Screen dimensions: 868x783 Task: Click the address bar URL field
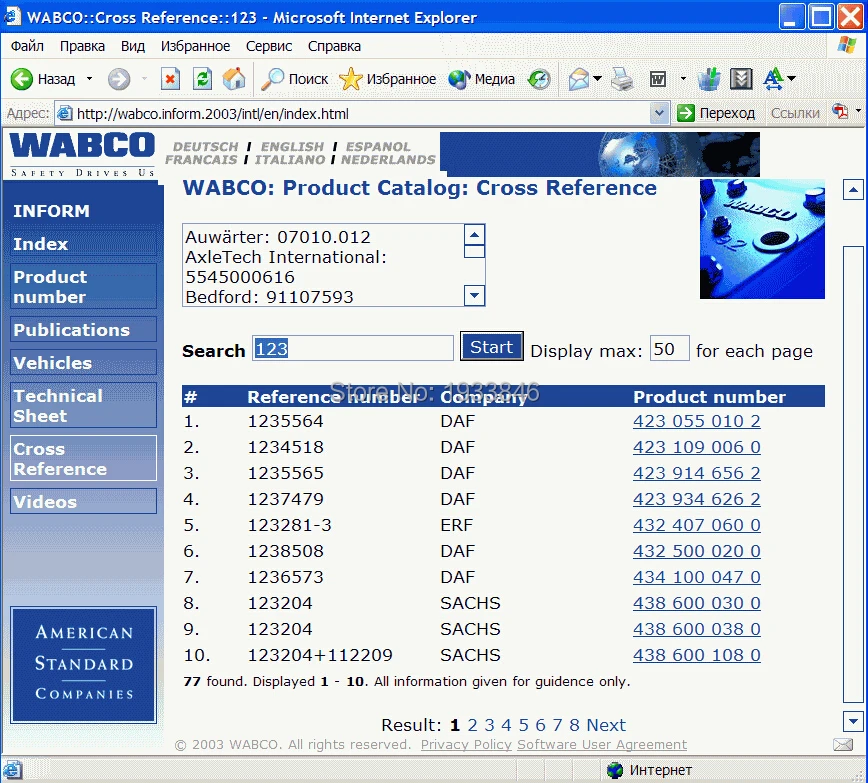pos(361,114)
